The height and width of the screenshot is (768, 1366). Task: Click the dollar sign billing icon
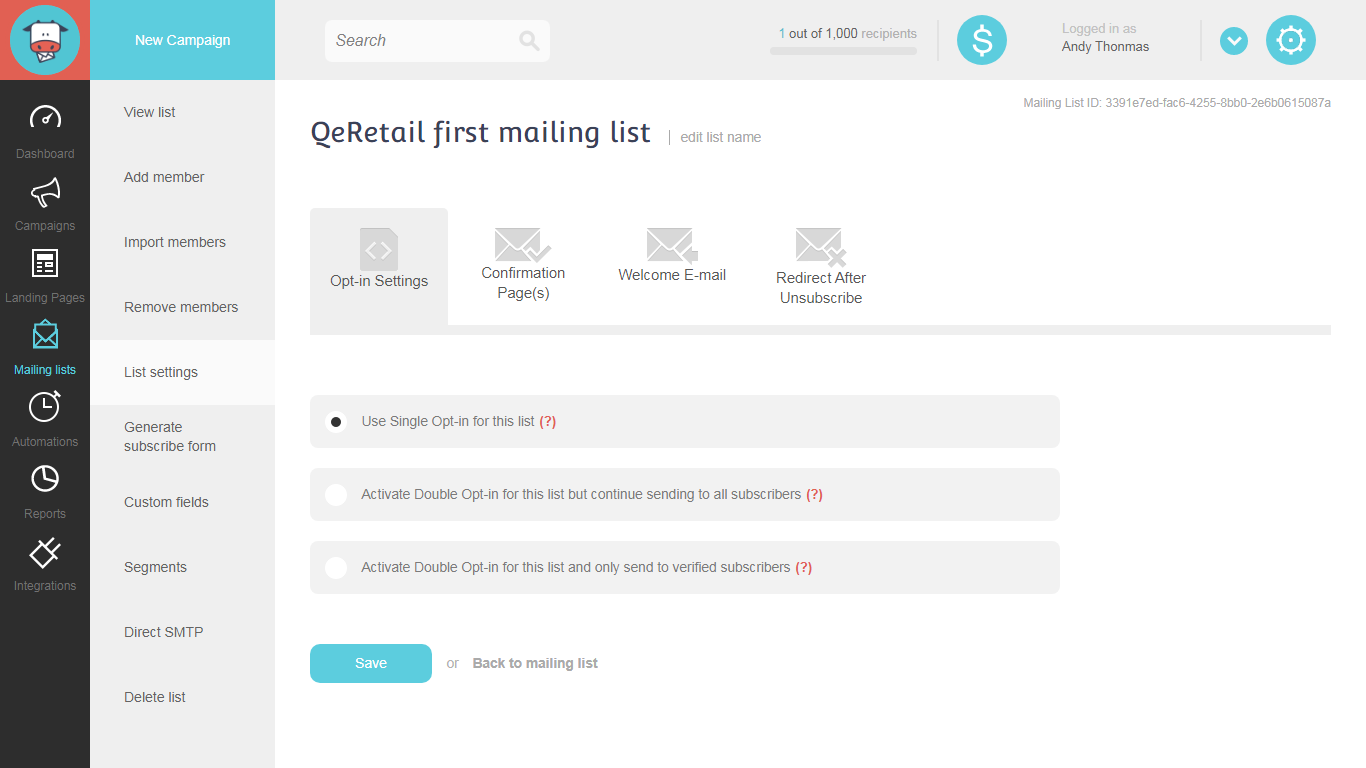[x=982, y=40]
